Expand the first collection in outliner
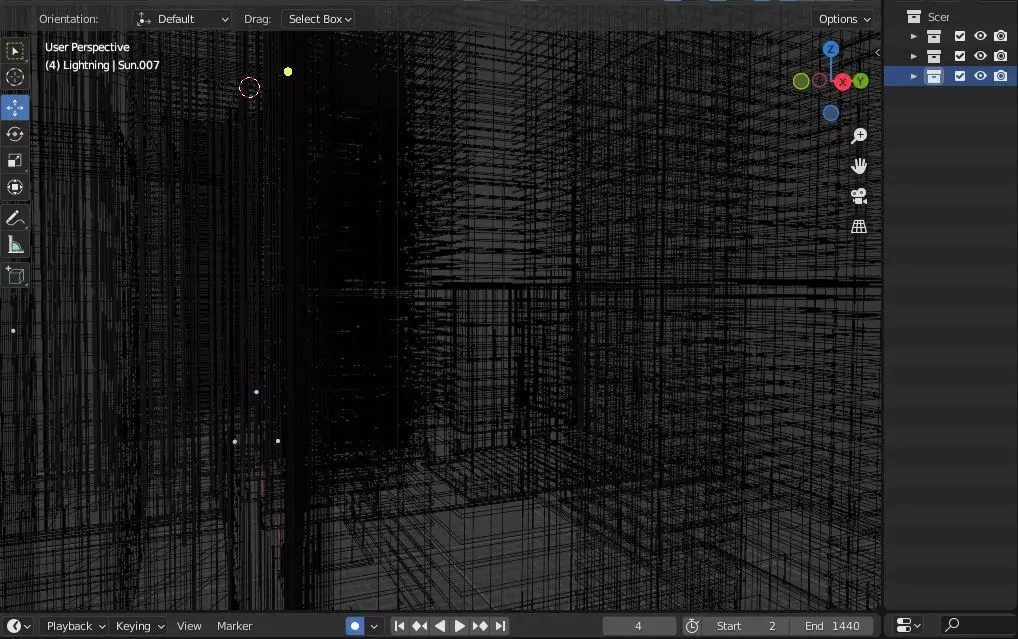This screenshot has height=639, width=1018. (913, 36)
